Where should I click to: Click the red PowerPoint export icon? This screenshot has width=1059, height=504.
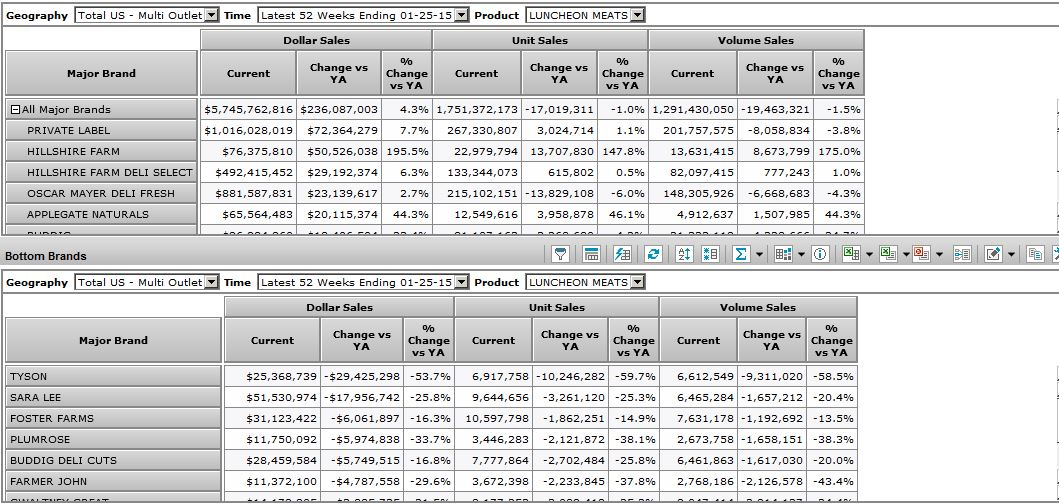(921, 255)
